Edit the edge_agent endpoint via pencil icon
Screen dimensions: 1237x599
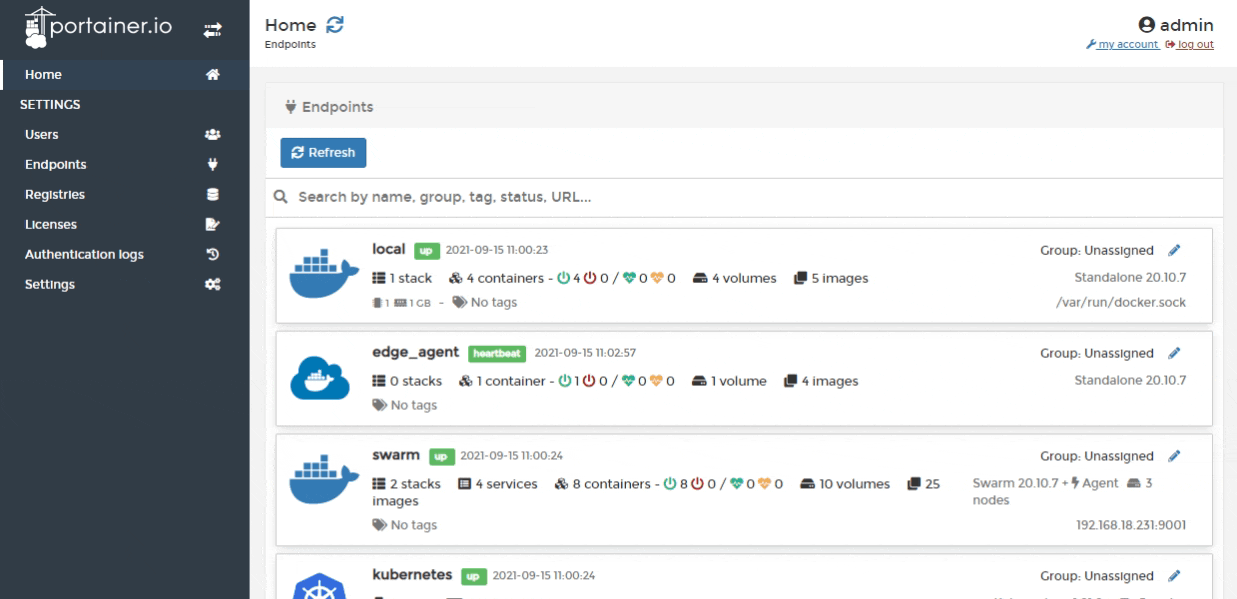click(1173, 353)
